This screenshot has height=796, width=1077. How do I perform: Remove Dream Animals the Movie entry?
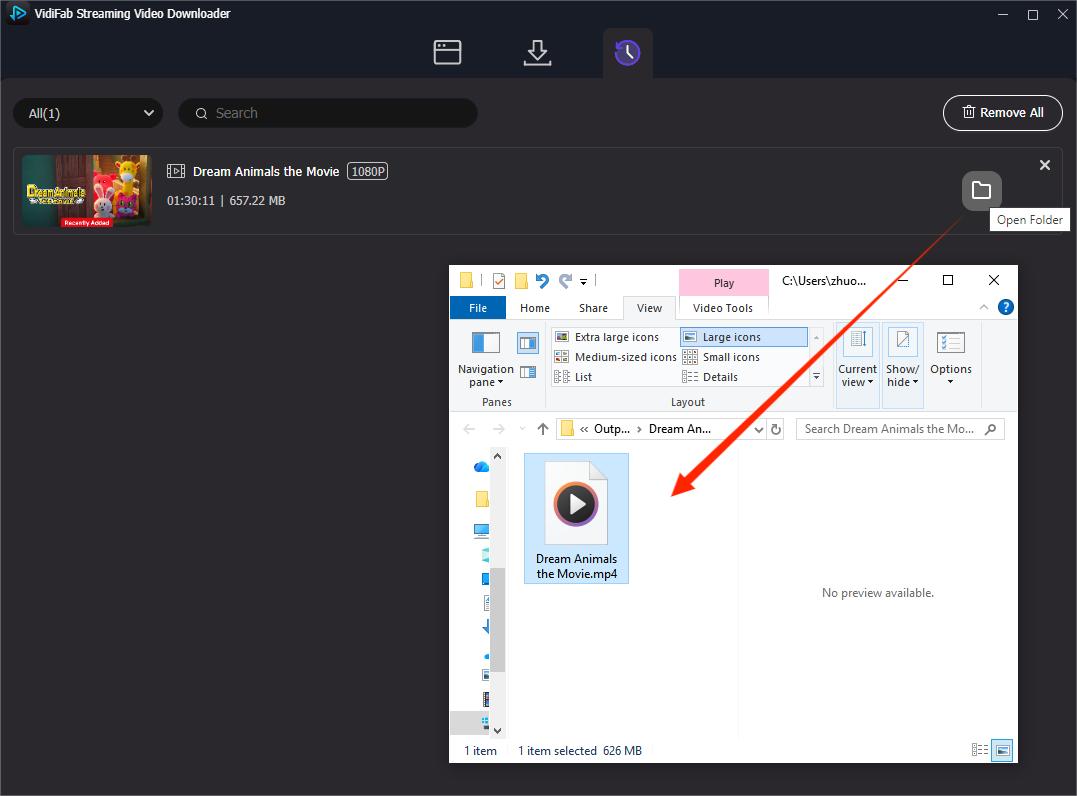point(1045,165)
